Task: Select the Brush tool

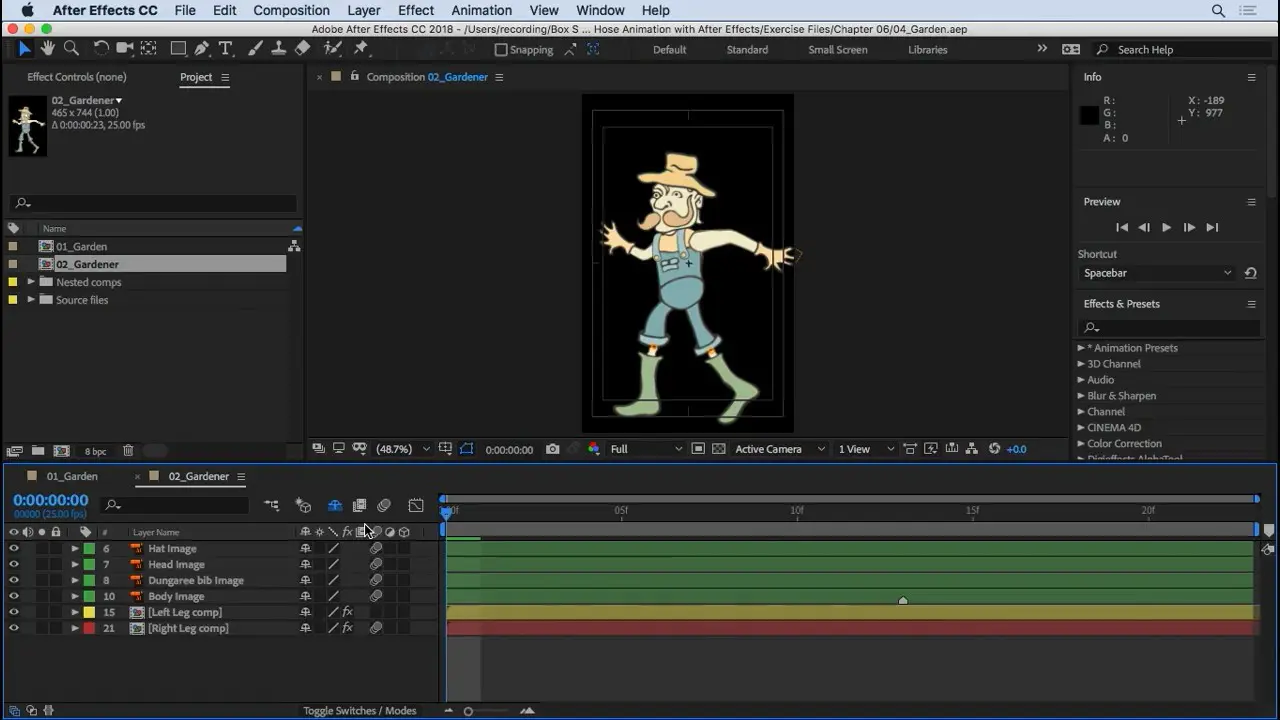Action: [x=256, y=48]
